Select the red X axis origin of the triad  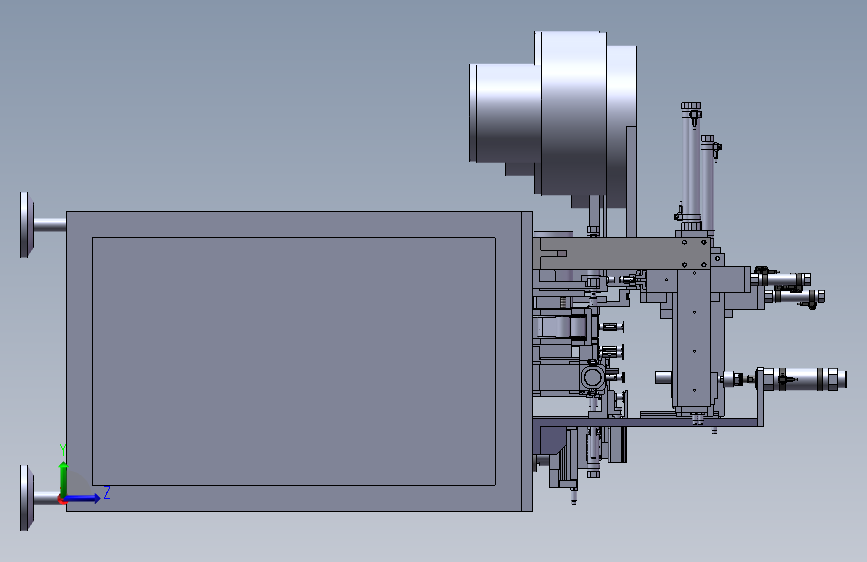[x=62, y=500]
